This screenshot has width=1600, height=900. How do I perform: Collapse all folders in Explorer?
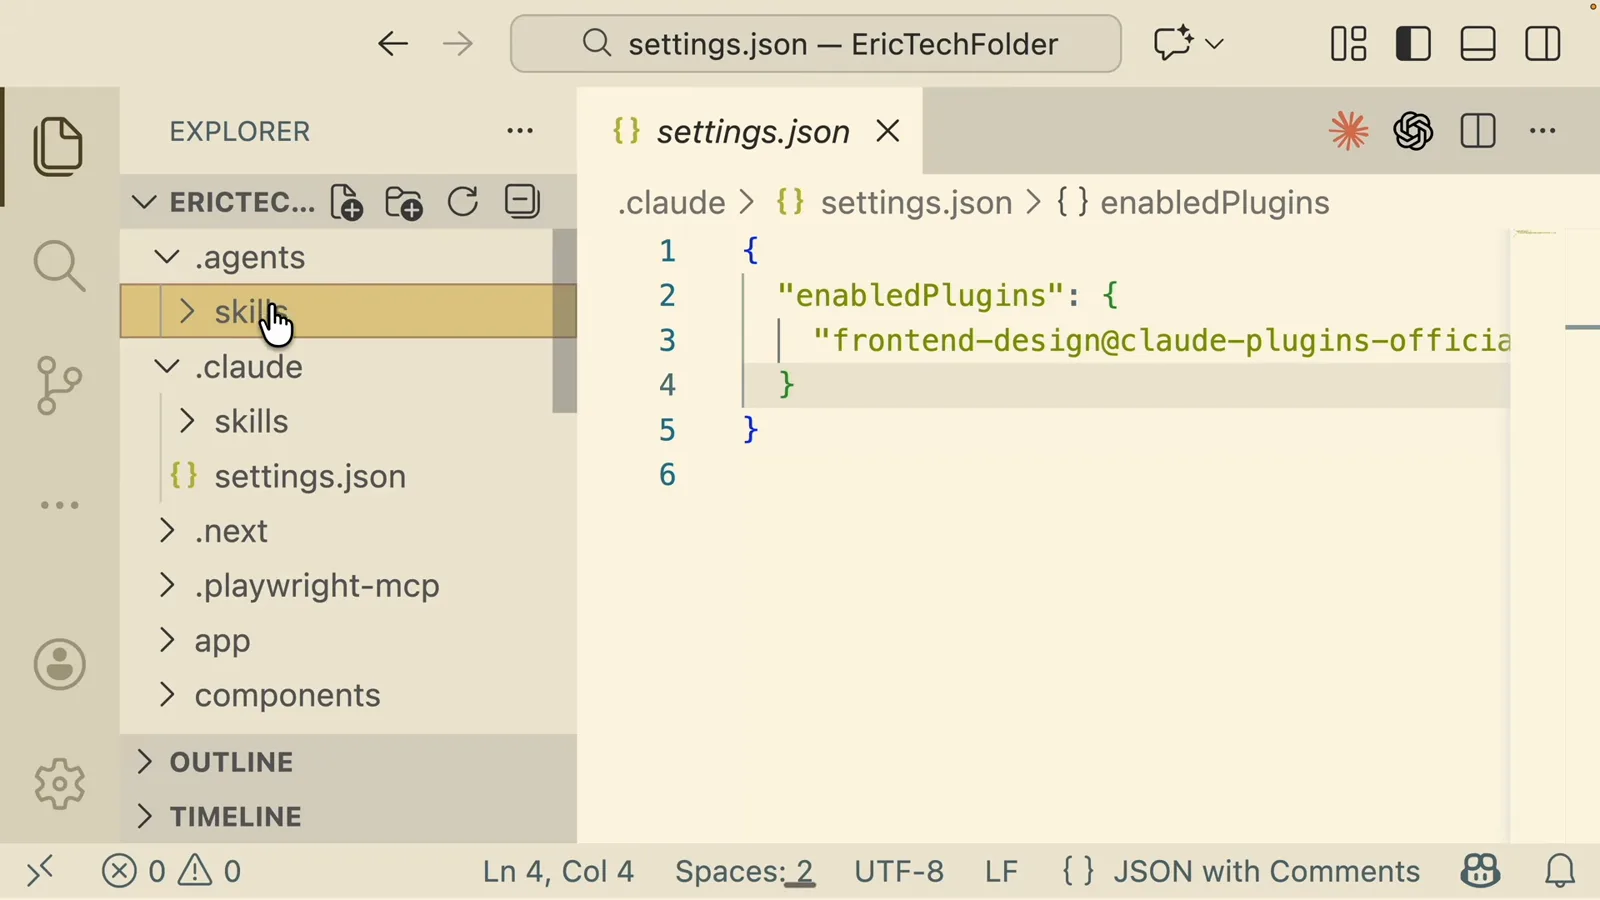coord(522,202)
